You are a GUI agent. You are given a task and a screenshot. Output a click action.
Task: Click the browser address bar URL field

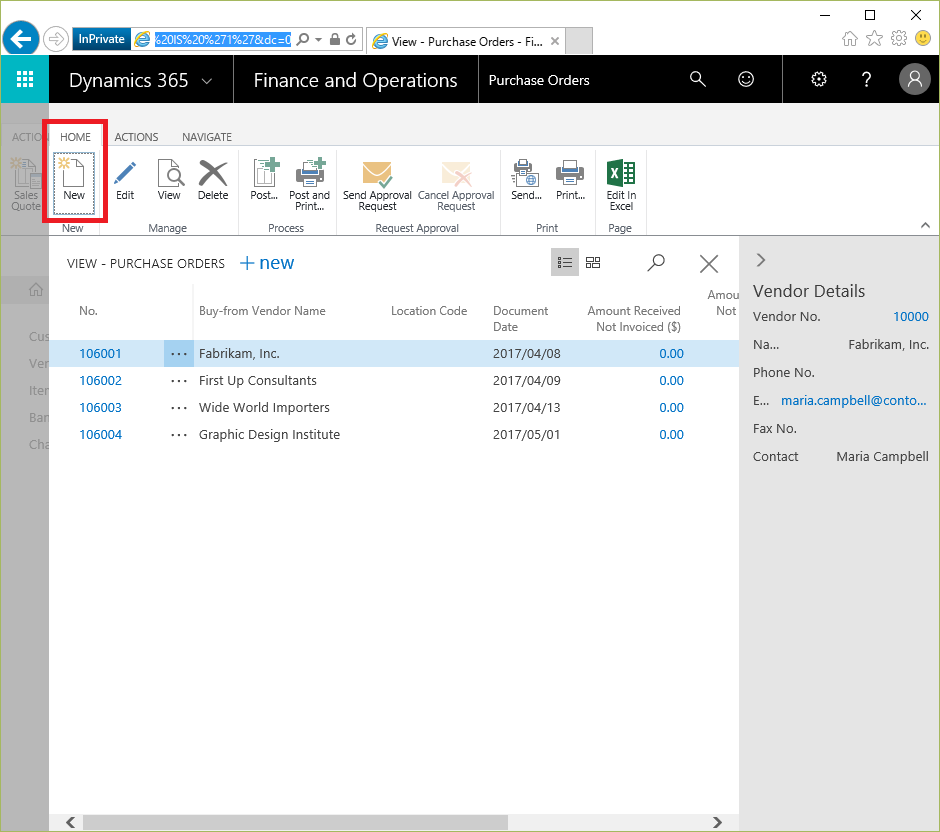pyautogui.click(x=223, y=40)
